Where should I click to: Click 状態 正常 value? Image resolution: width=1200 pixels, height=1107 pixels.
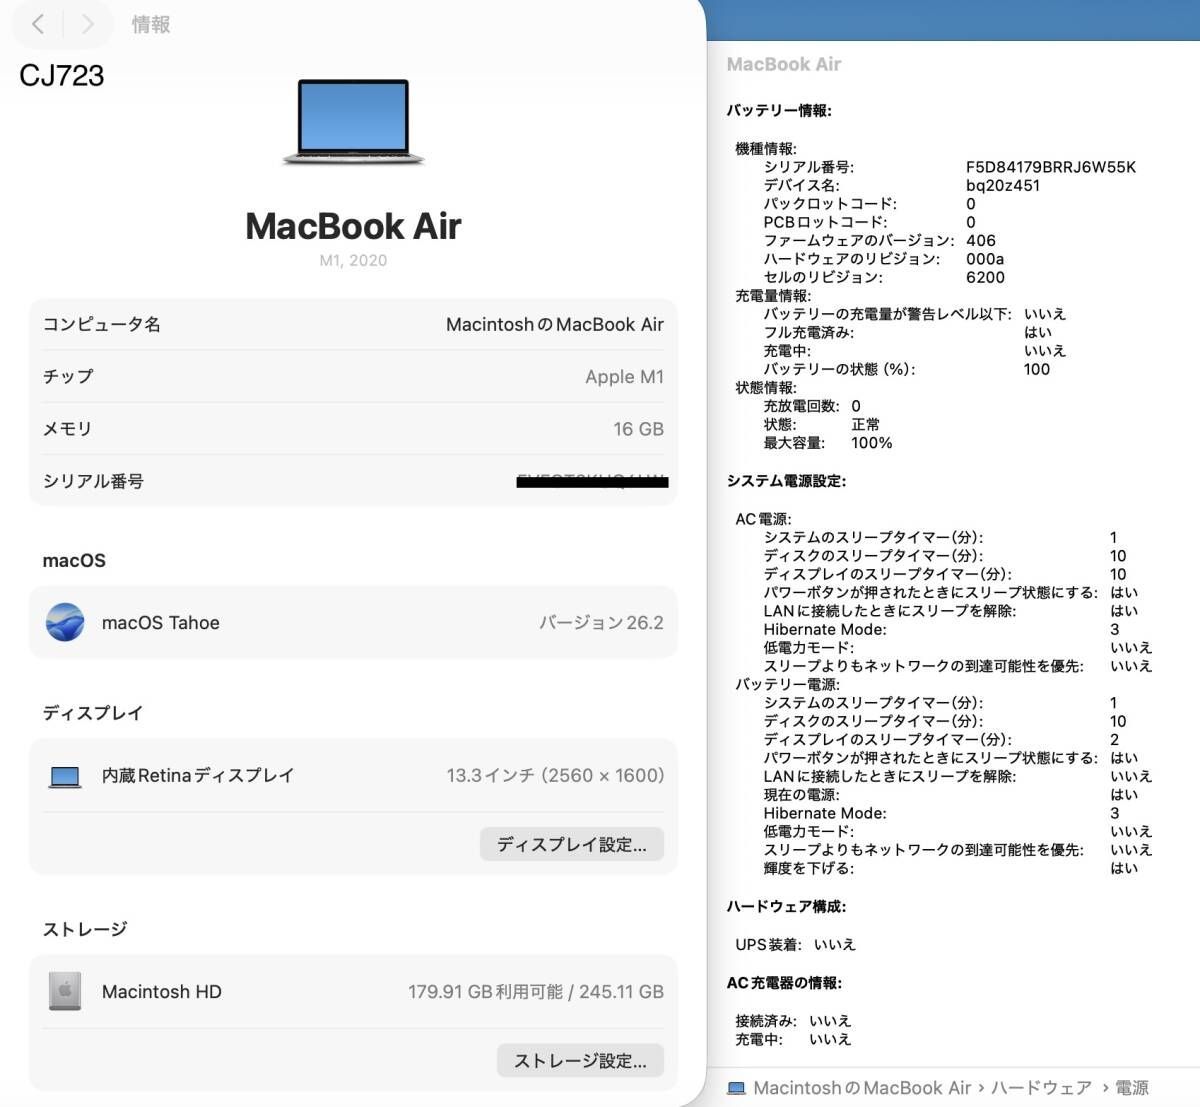pos(866,424)
